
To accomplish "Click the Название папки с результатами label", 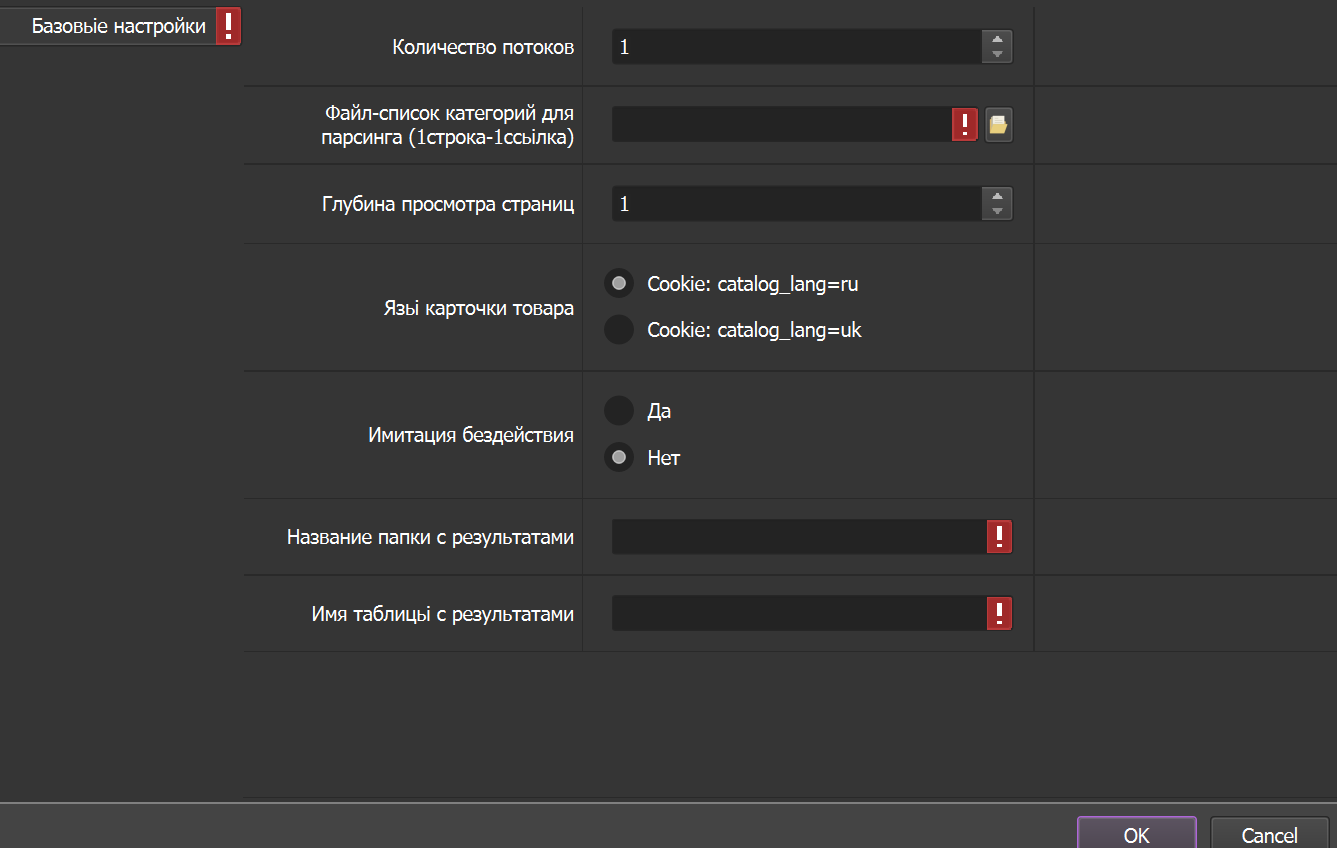I will (x=430, y=537).
